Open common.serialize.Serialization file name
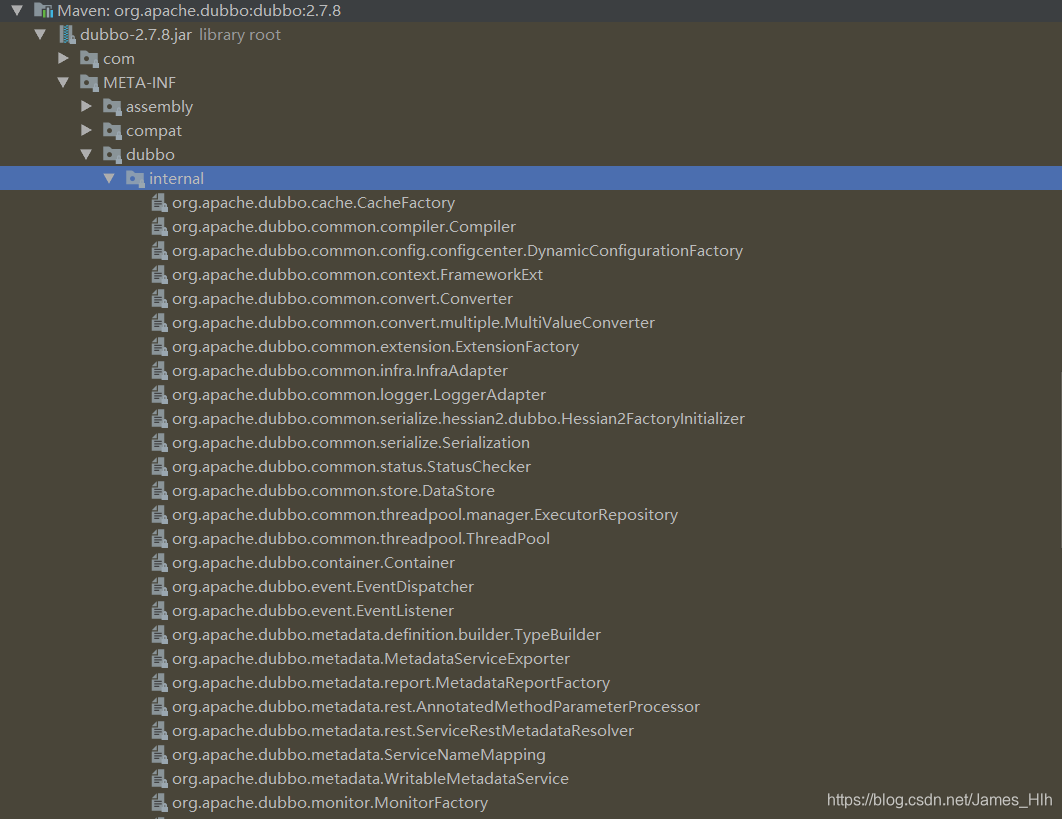1062x819 pixels. pyautogui.click(x=351, y=442)
